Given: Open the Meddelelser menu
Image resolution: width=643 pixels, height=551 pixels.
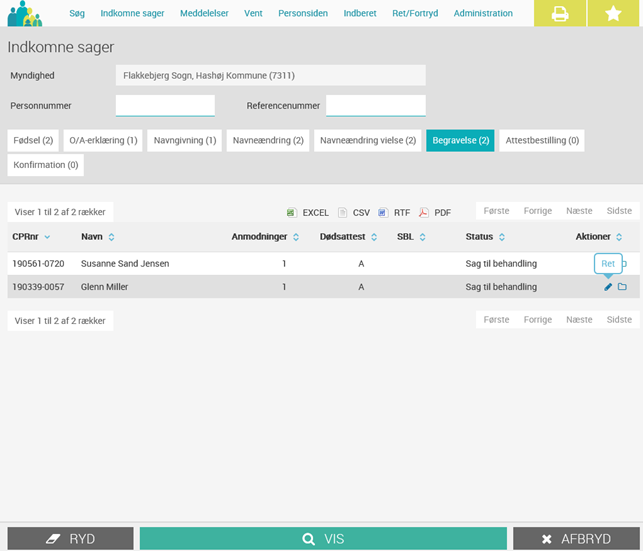Looking at the screenshot, I should point(204,13).
